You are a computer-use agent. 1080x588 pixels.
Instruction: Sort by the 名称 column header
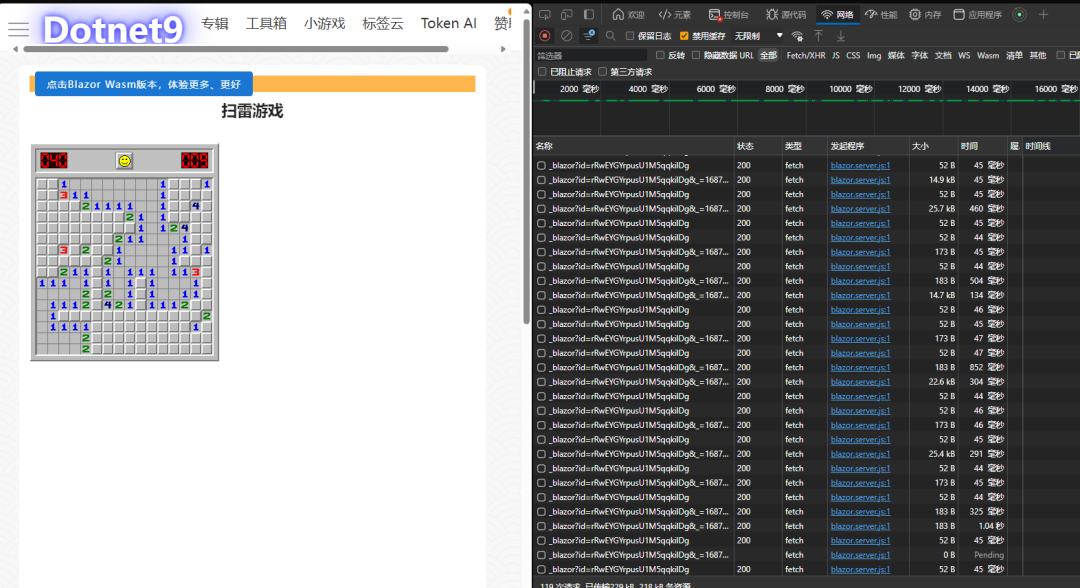click(634, 146)
